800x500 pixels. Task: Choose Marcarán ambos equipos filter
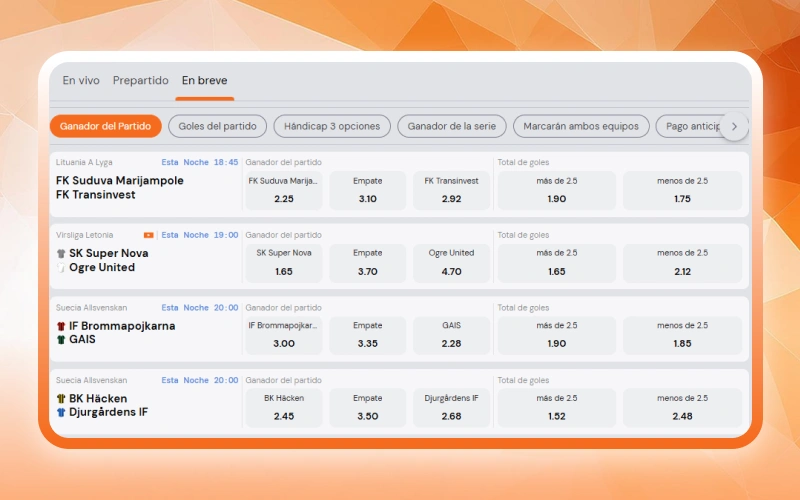[x=581, y=127]
